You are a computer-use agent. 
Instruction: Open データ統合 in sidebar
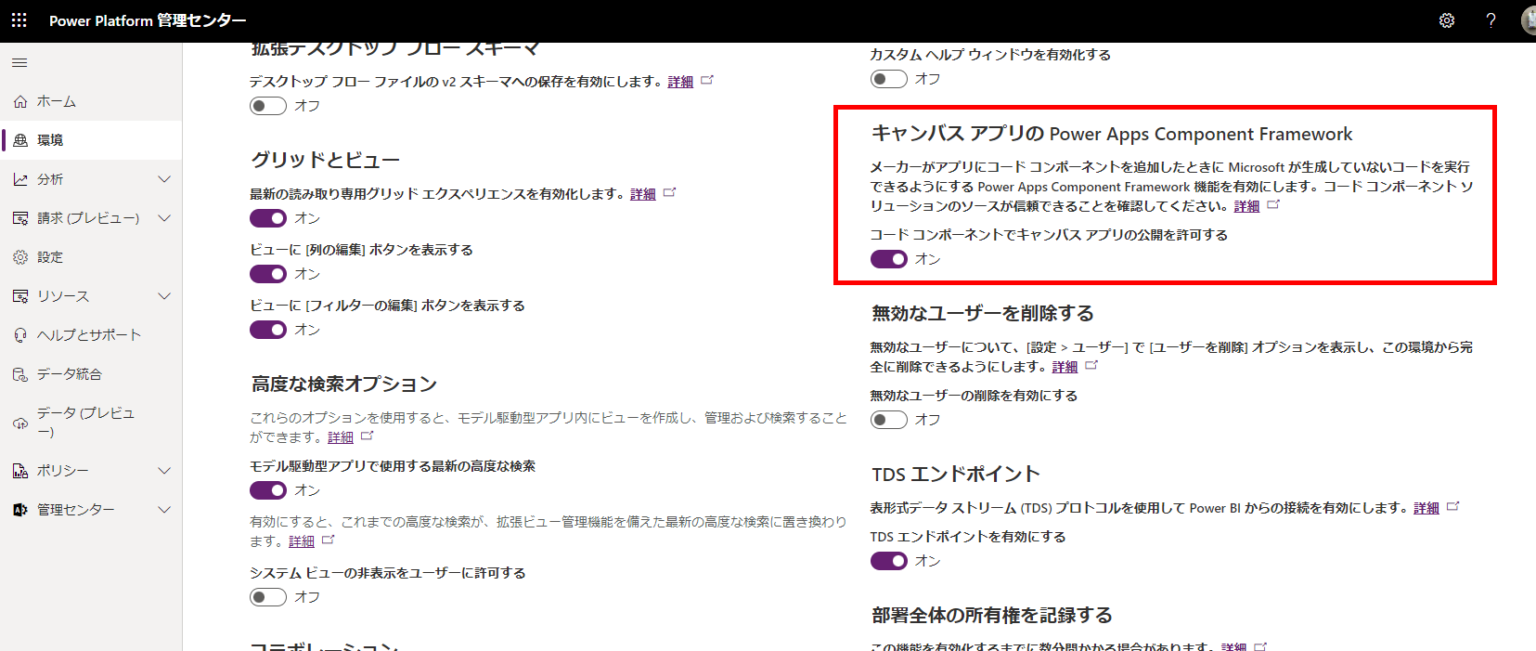tap(91, 374)
